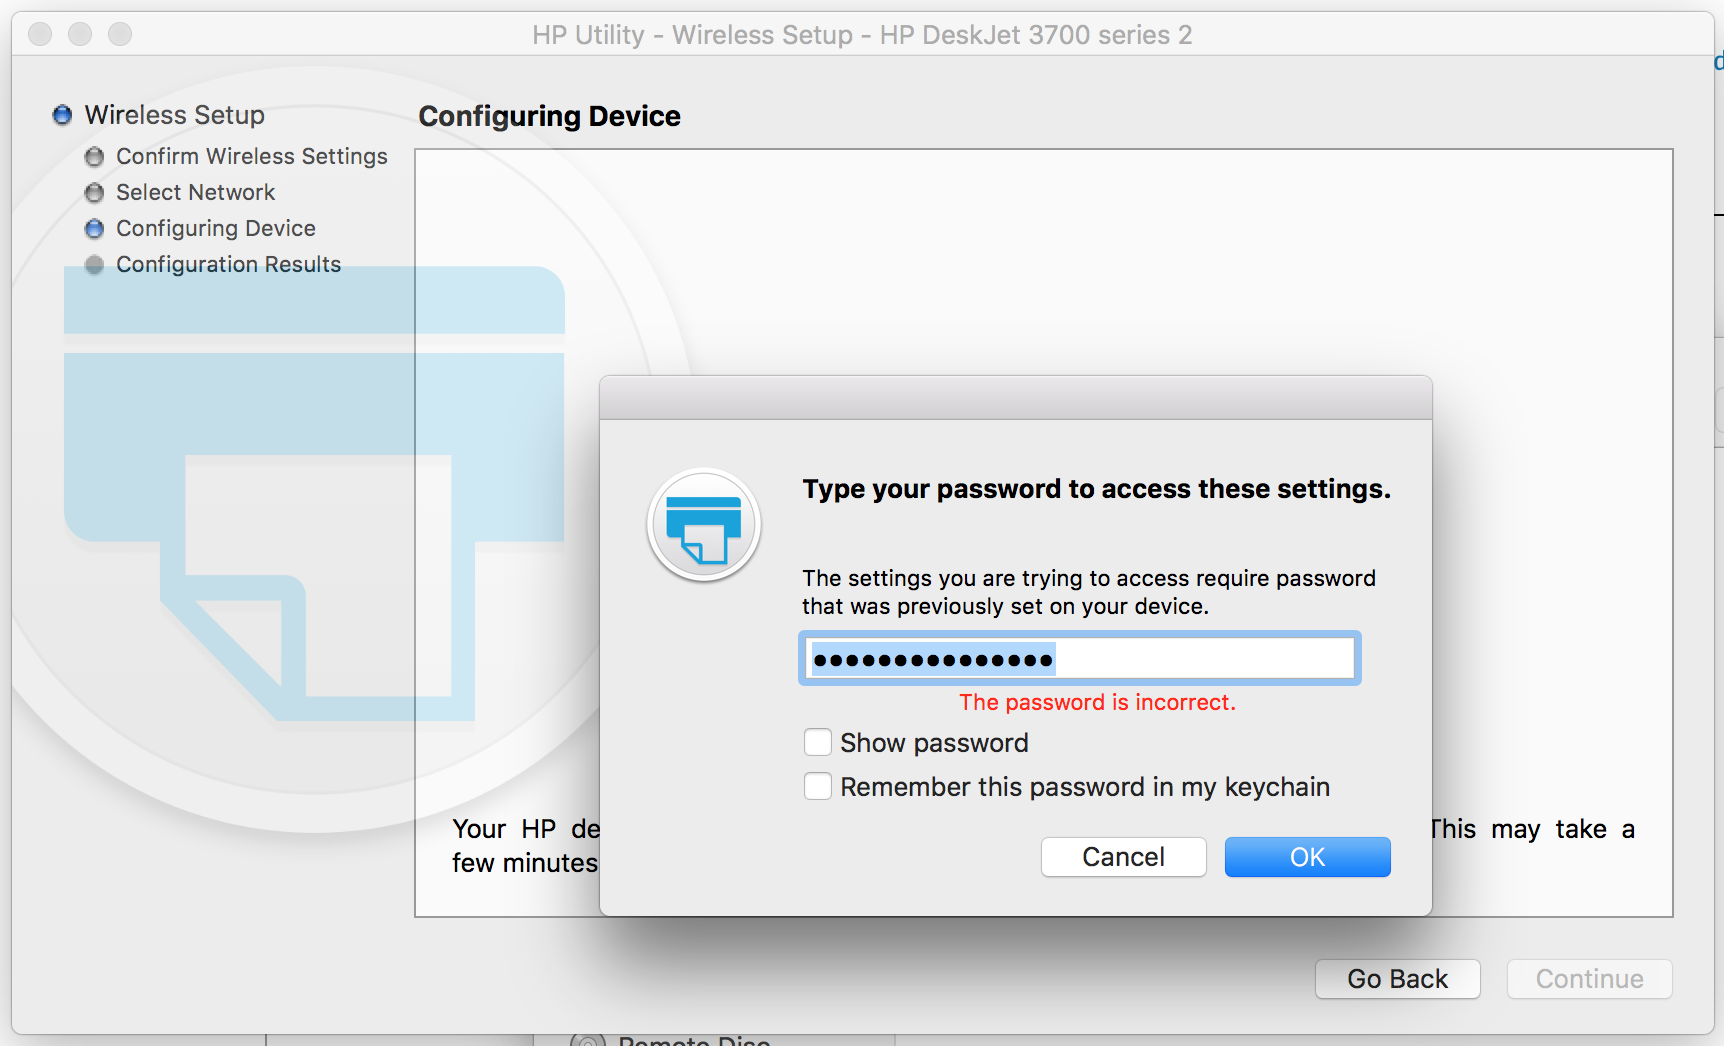Click the red password is incorrect message

pos(1097,702)
